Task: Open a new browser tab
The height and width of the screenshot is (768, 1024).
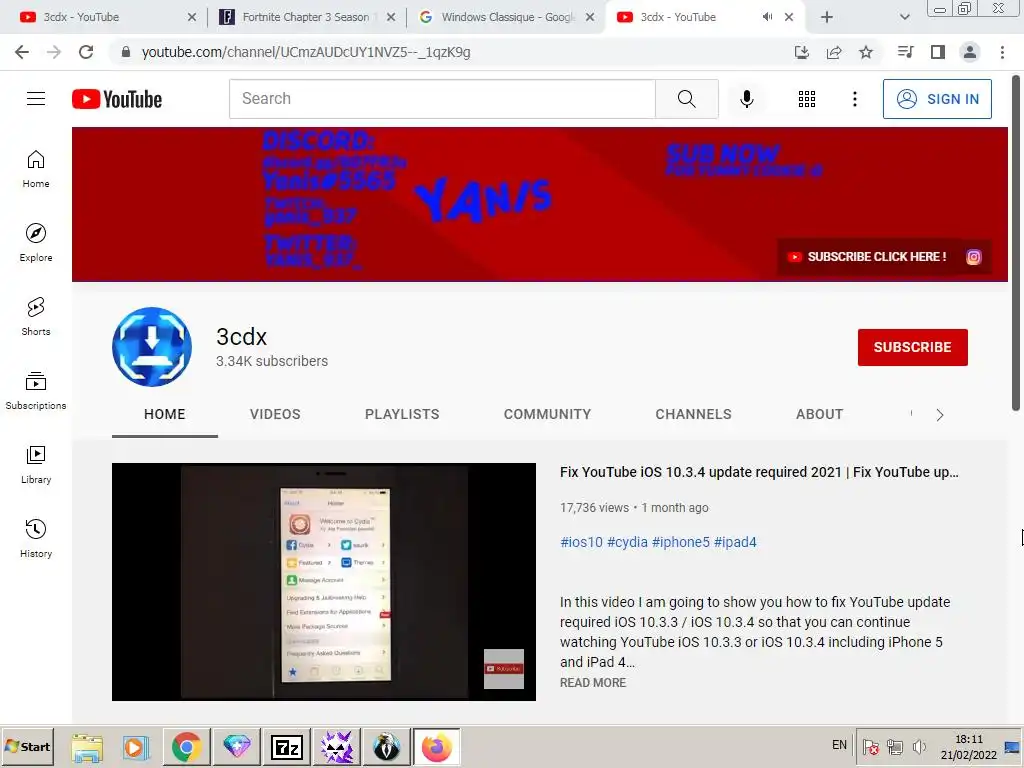Action: click(x=827, y=17)
